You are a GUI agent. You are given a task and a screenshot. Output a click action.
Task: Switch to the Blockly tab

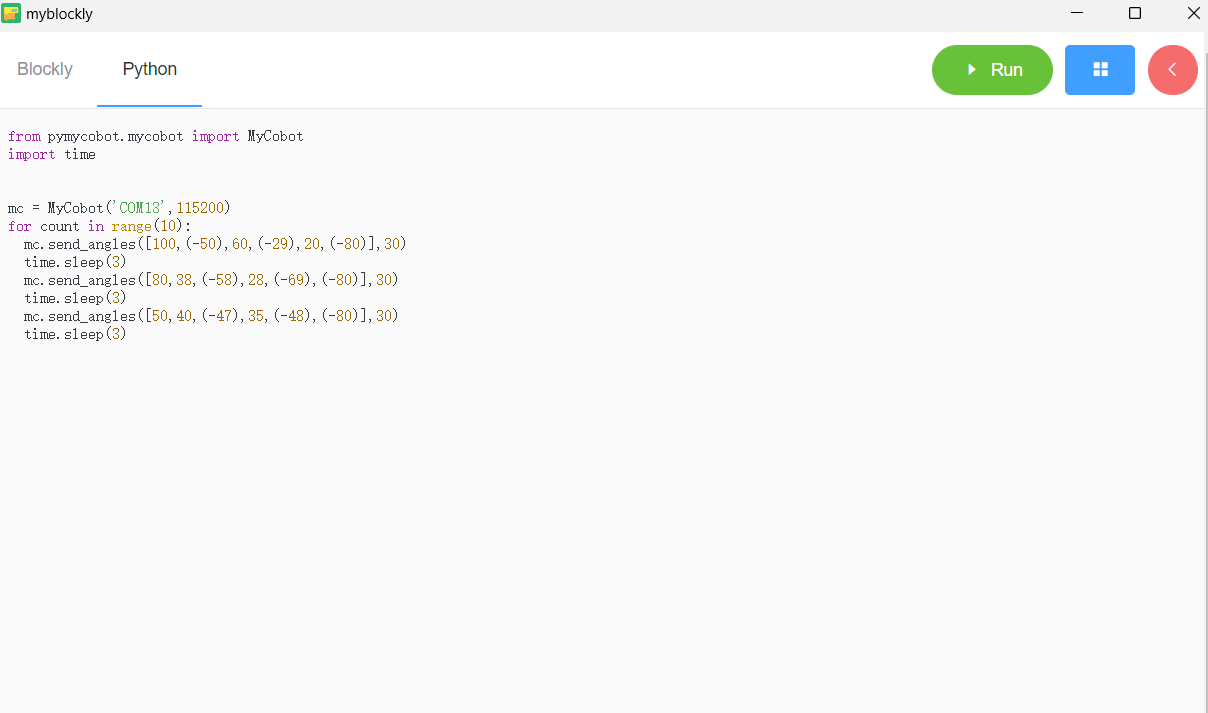(x=44, y=69)
